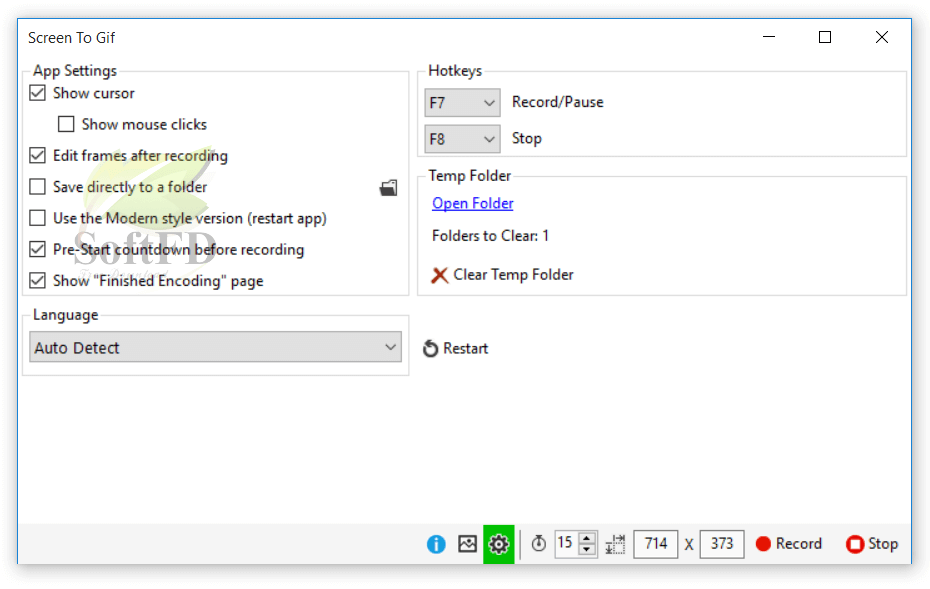Expand the Auto Detect language dropdown
This screenshot has width=930, height=589.
click(215, 347)
